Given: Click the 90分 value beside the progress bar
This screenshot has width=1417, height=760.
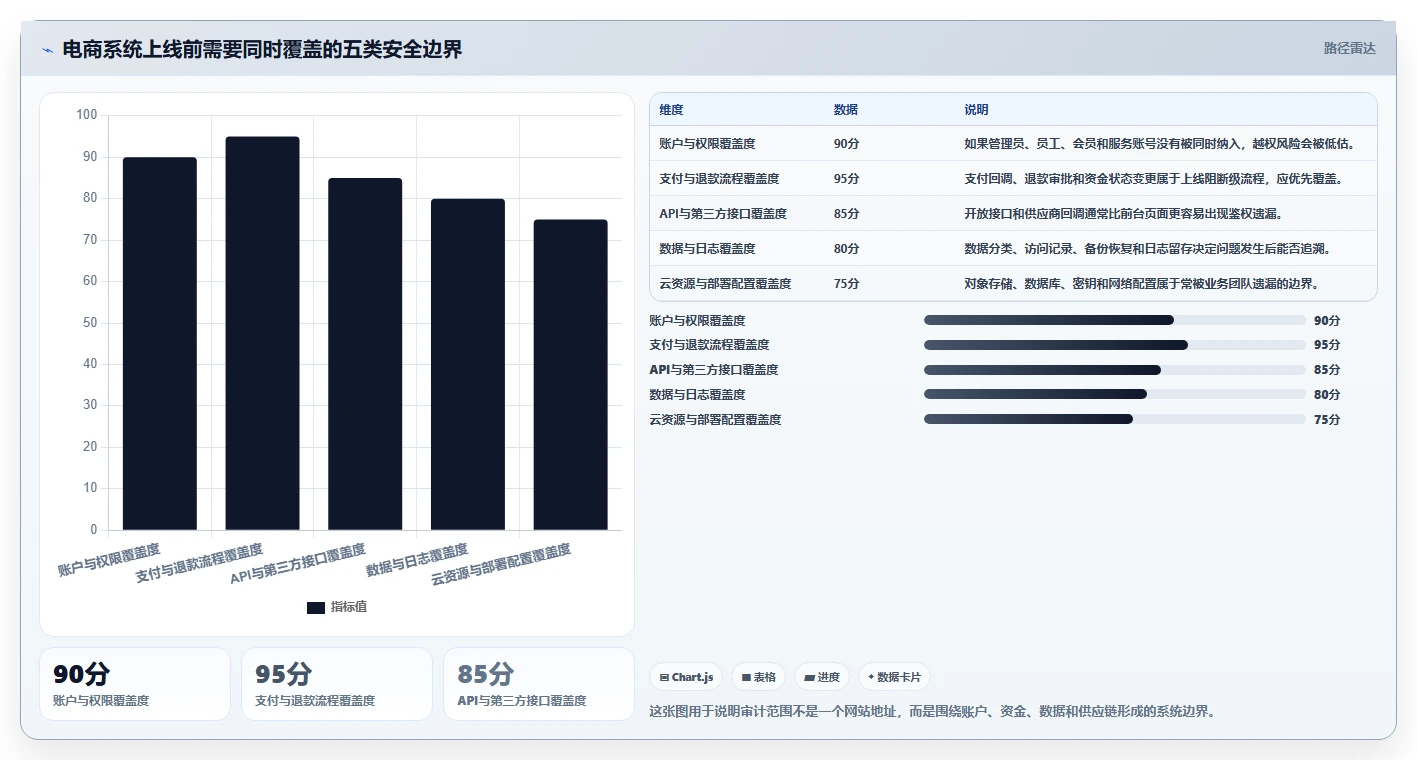Looking at the screenshot, I should click(1327, 321).
